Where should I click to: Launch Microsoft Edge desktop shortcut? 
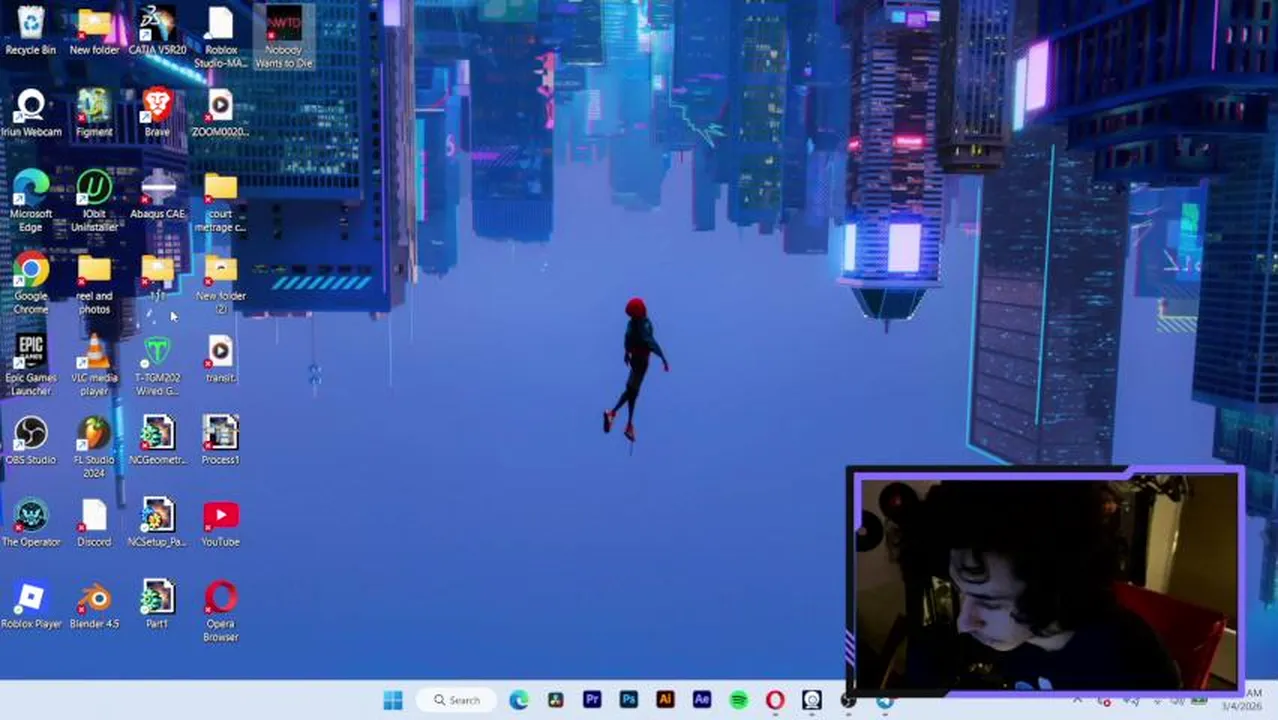[31, 202]
